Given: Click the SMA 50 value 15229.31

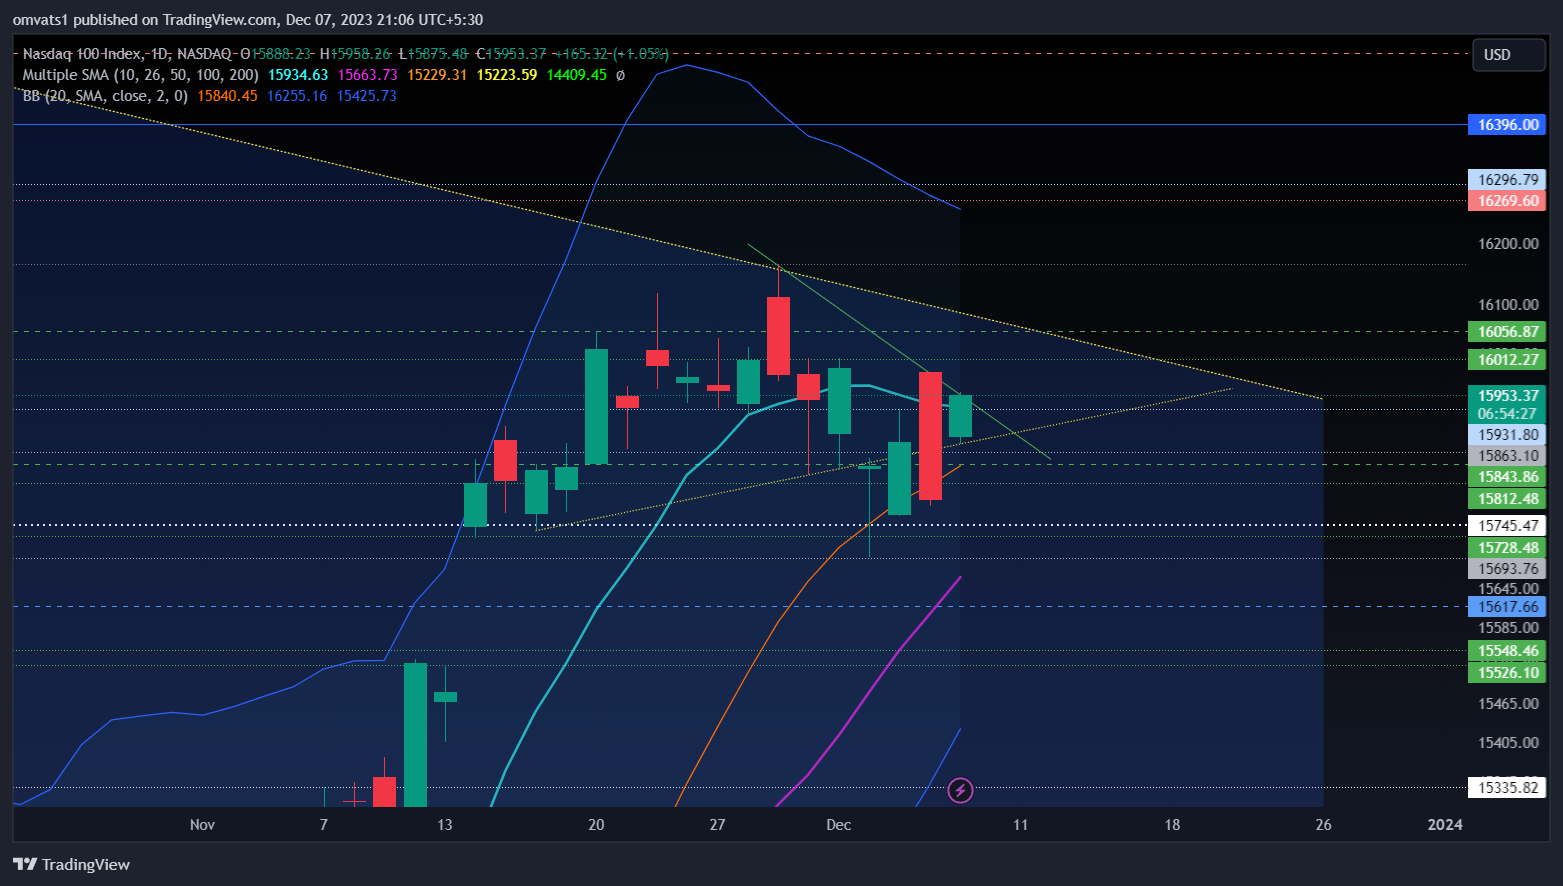Looking at the screenshot, I should coord(437,75).
